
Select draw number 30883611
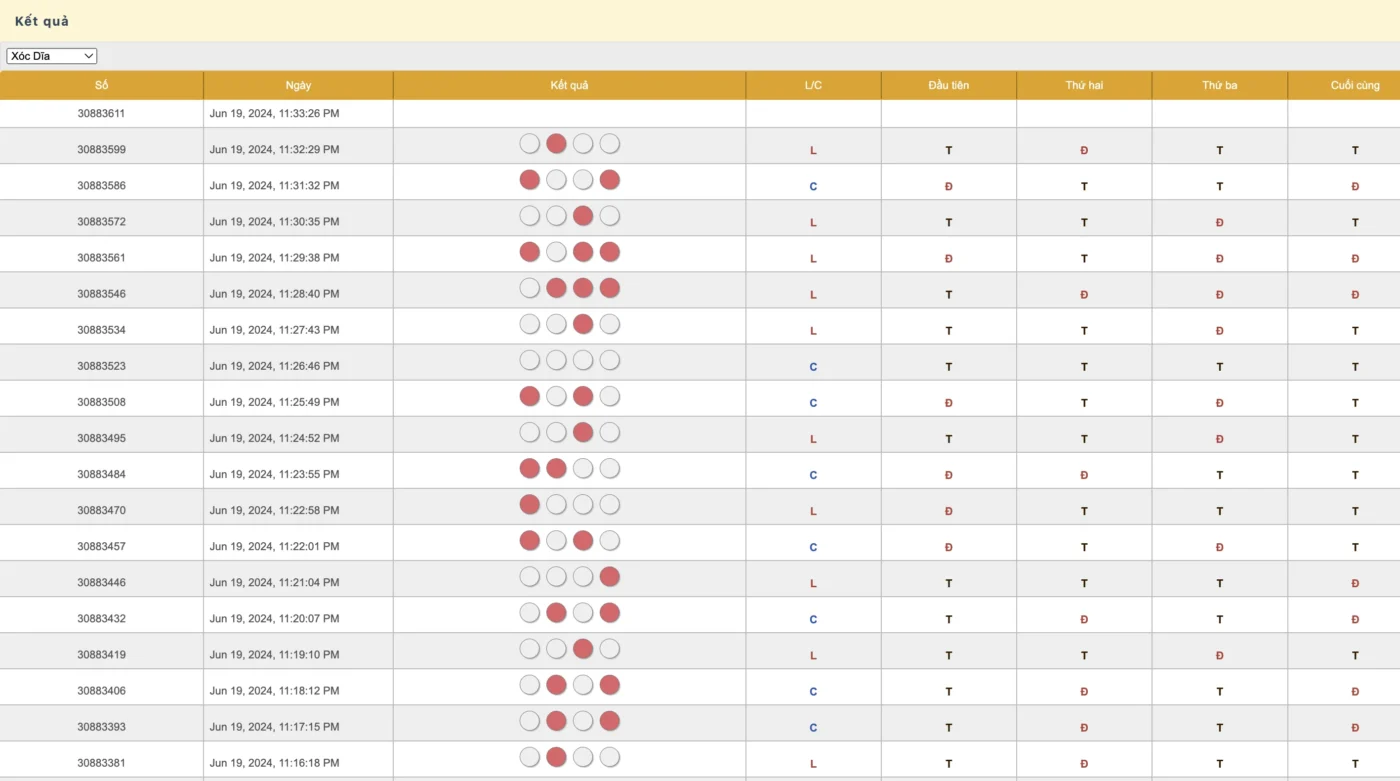101,114
